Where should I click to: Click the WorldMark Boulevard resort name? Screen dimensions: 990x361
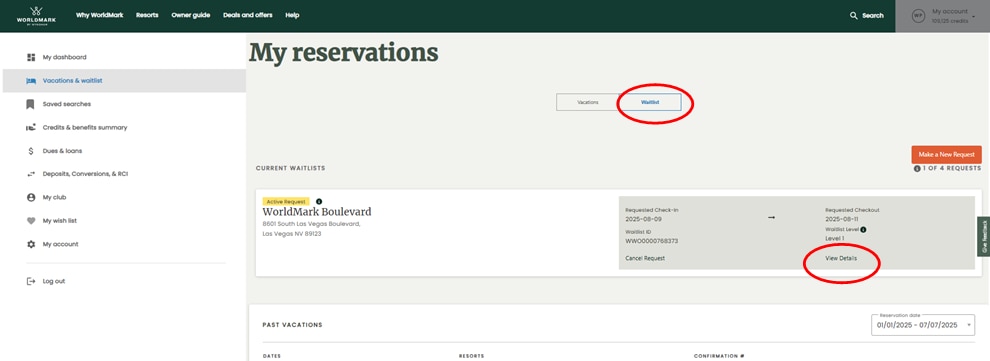tap(317, 212)
